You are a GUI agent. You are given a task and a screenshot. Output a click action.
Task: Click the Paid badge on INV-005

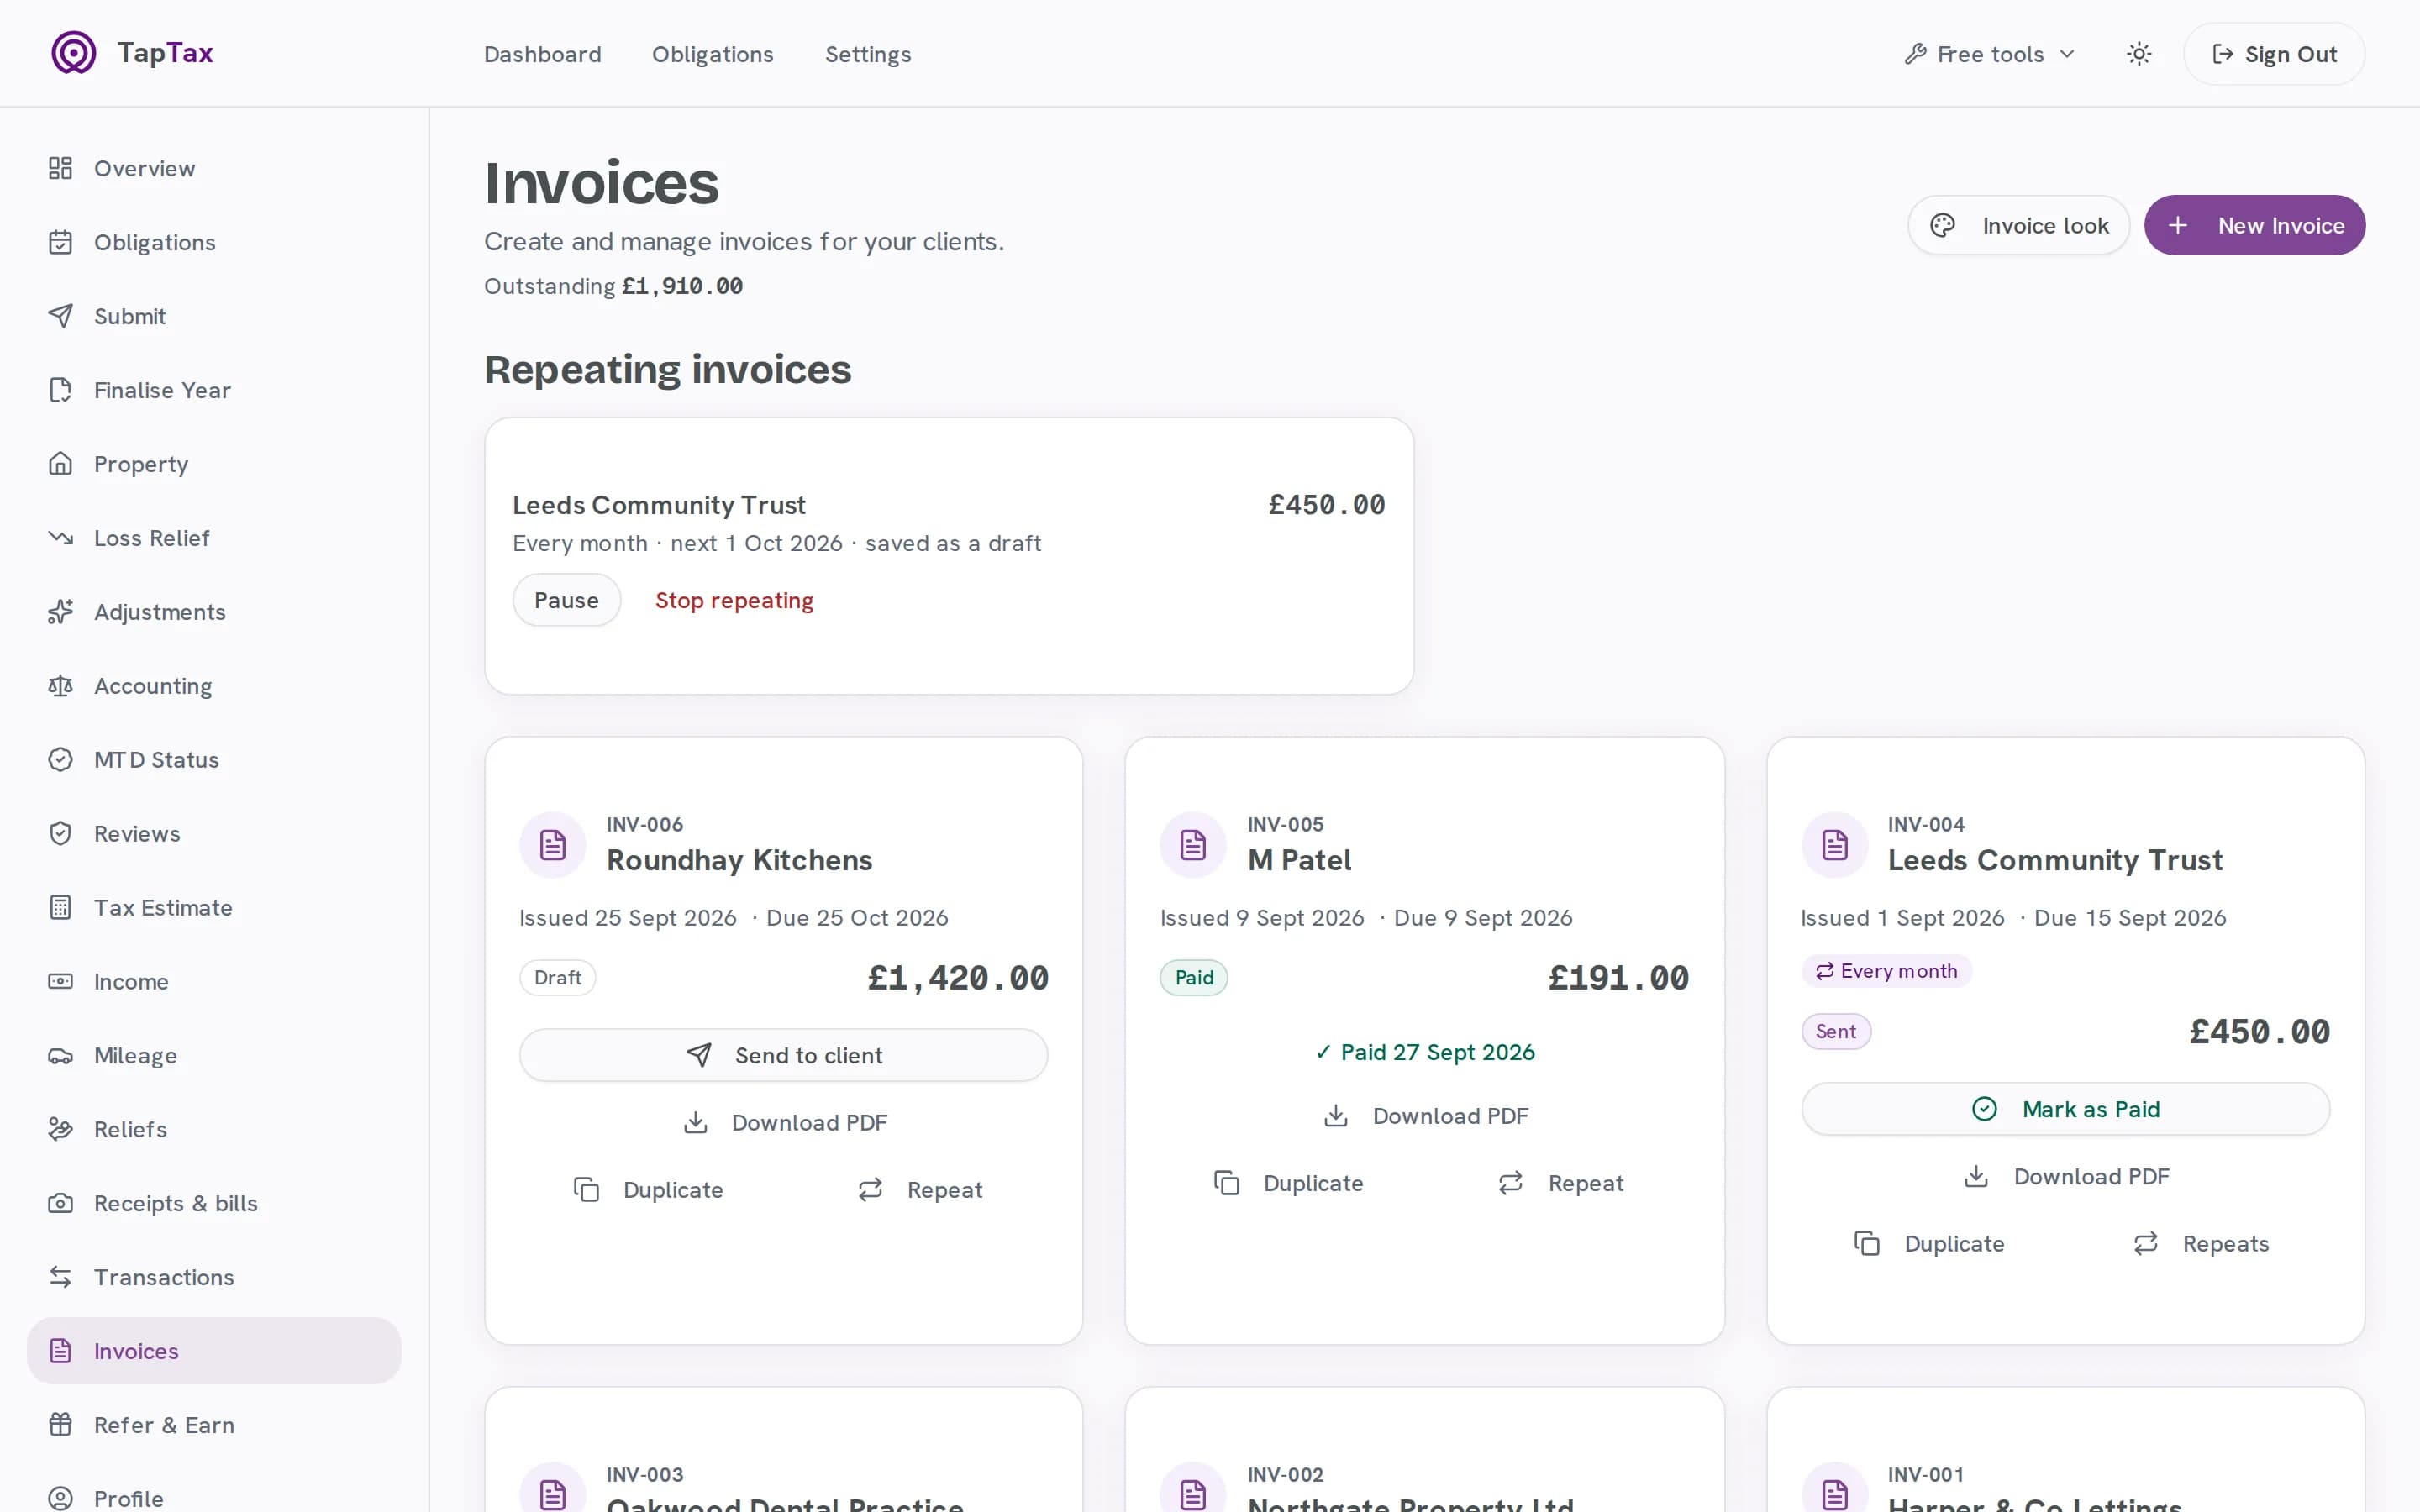click(1193, 977)
